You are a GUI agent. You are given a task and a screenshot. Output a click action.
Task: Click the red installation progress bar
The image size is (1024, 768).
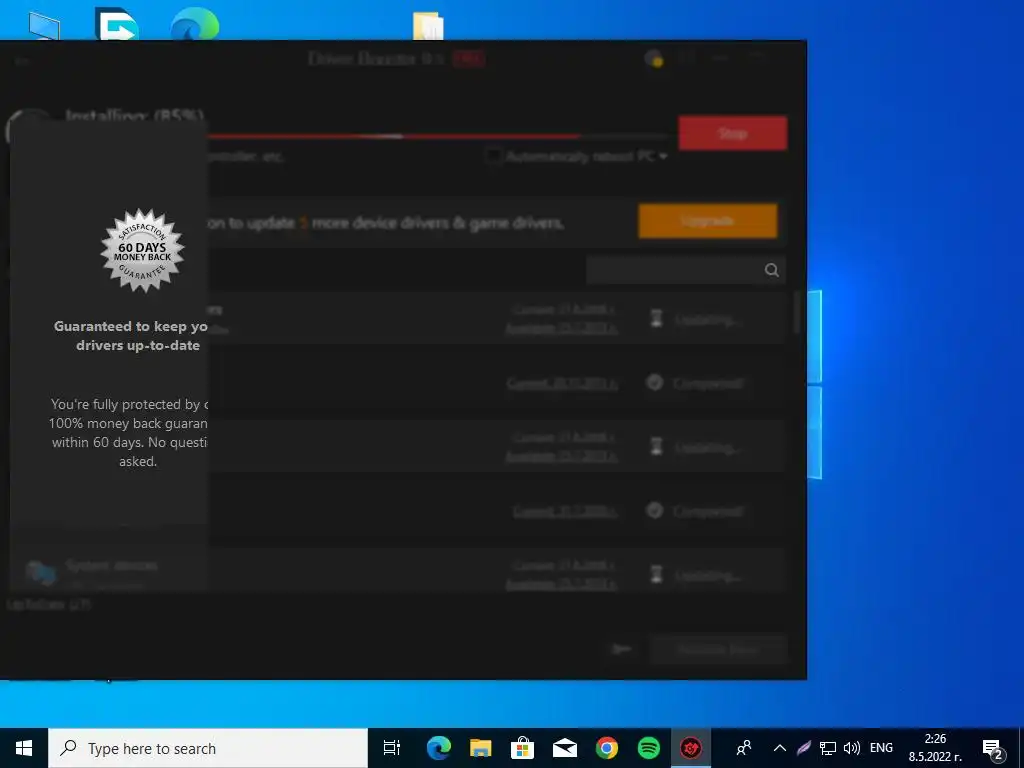coord(392,136)
